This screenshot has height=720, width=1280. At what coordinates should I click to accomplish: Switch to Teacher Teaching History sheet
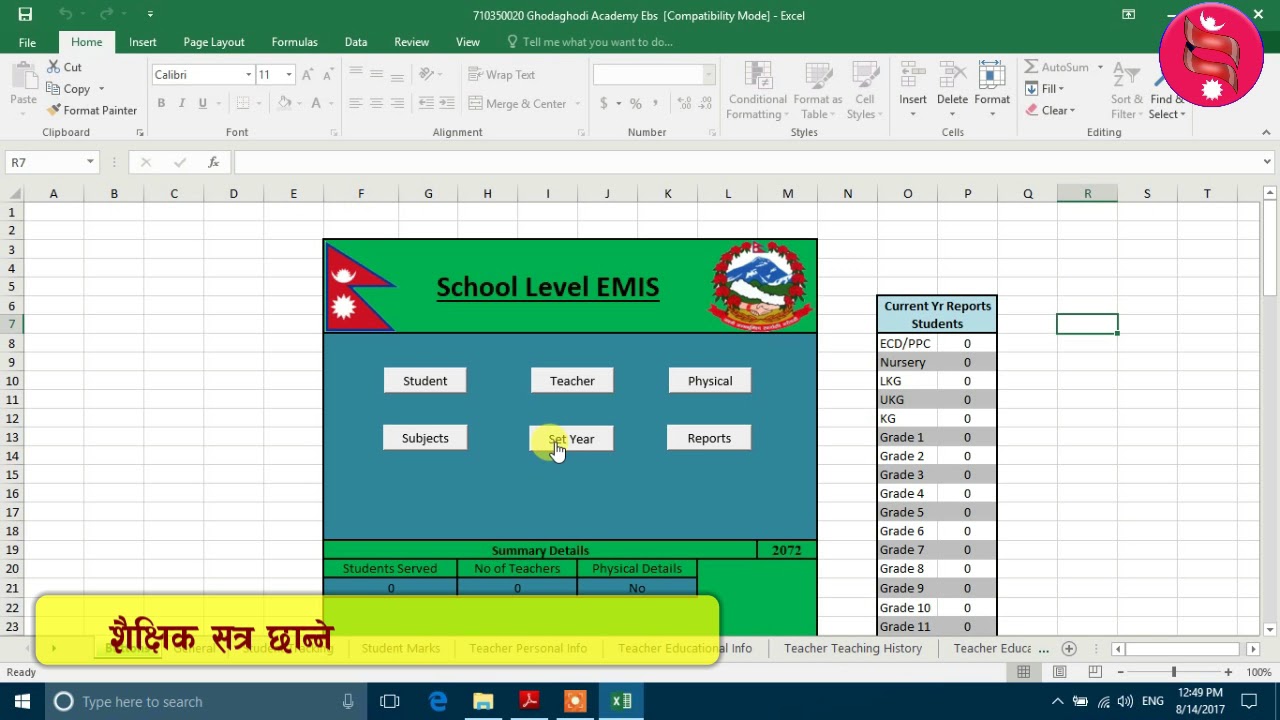[x=852, y=648]
